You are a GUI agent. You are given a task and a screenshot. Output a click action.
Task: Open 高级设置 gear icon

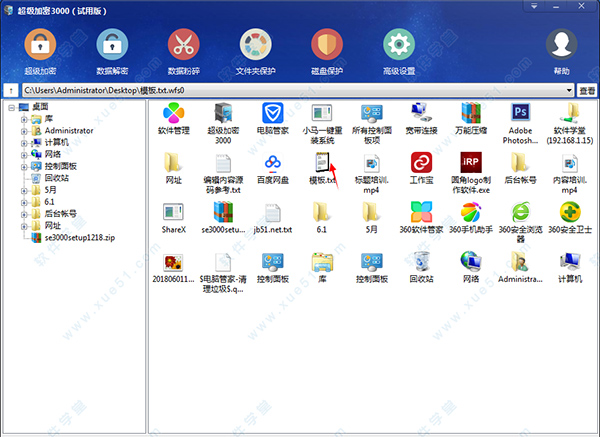click(399, 46)
